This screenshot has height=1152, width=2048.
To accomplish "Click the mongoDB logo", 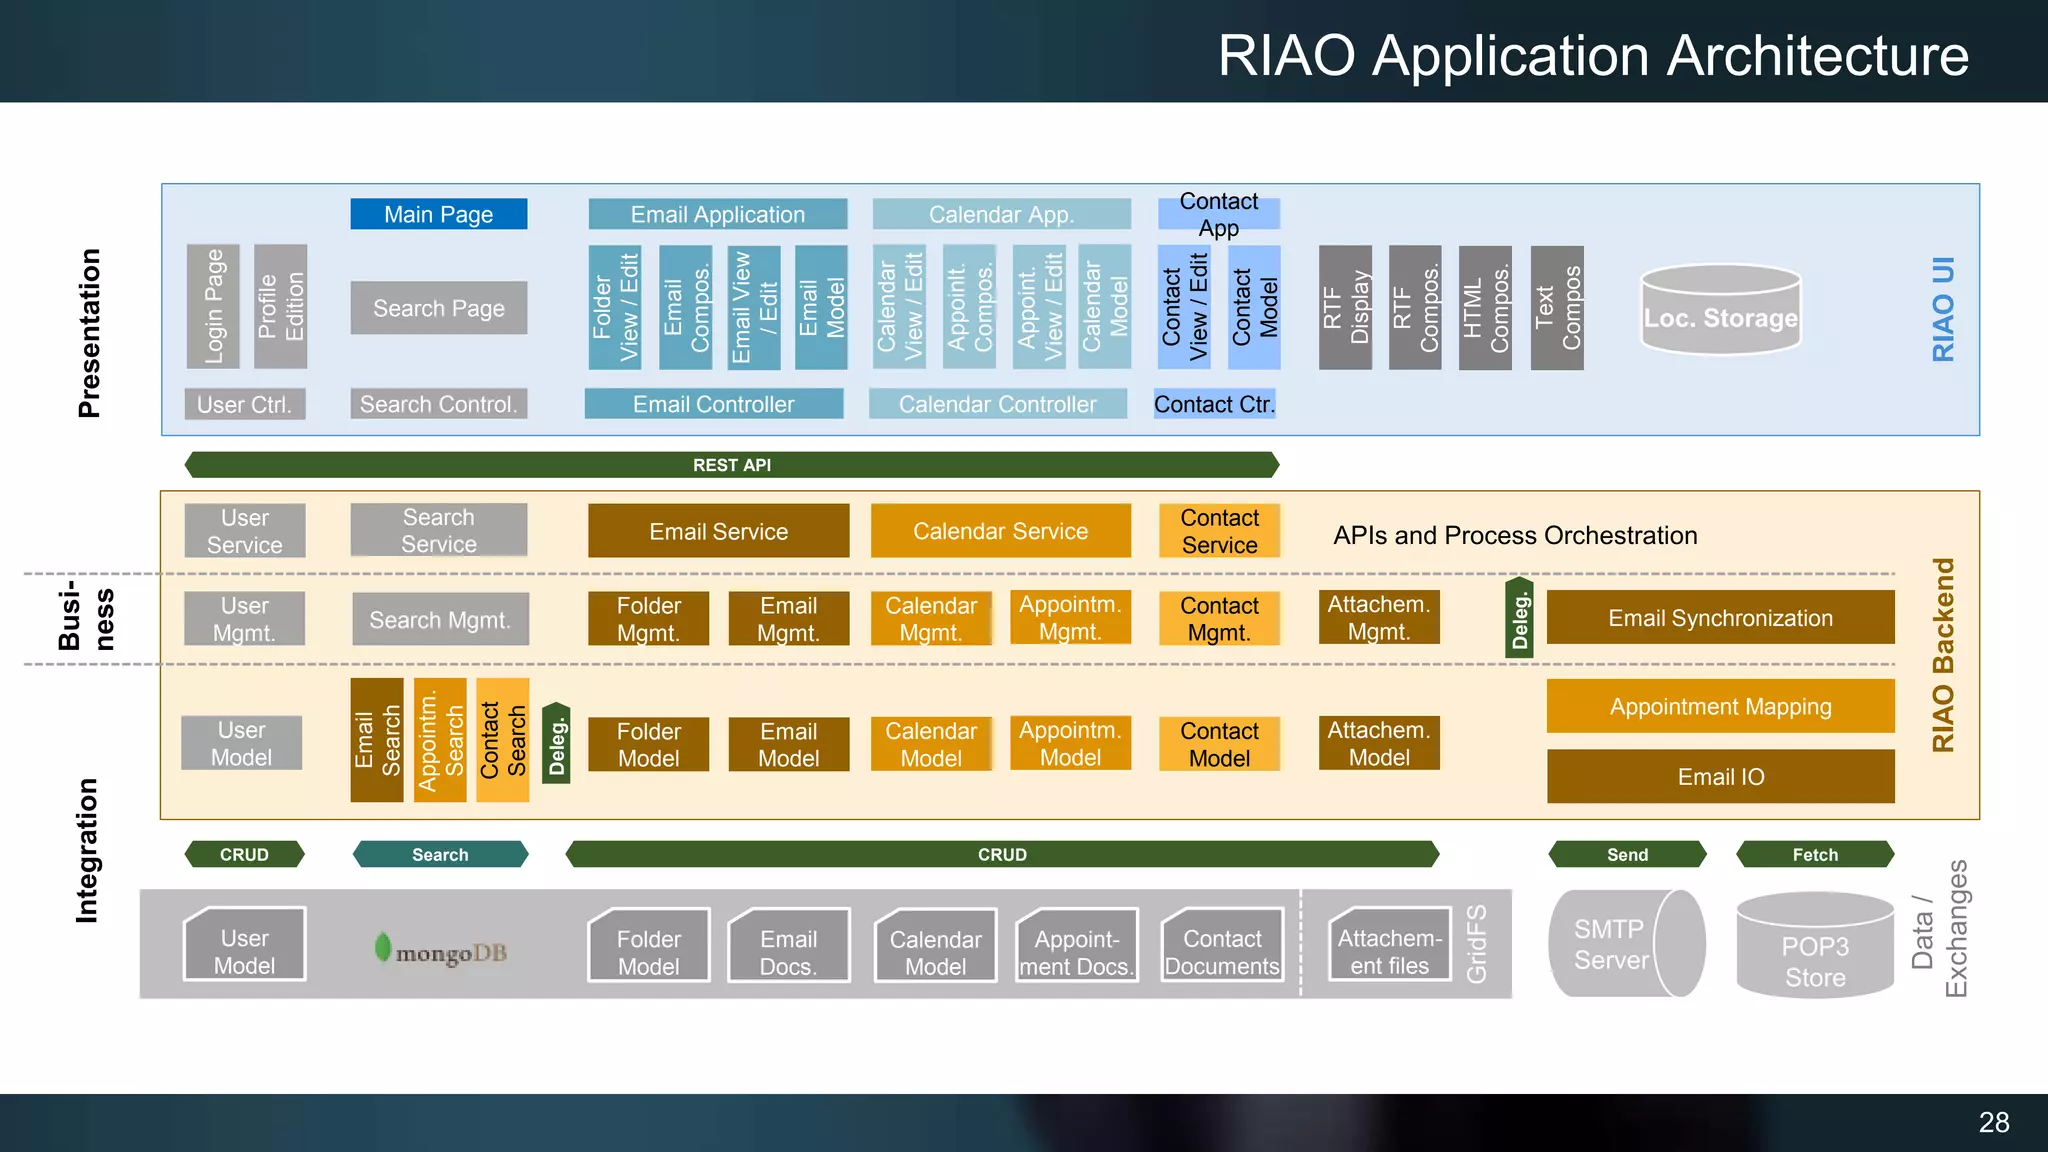I will 441,950.
